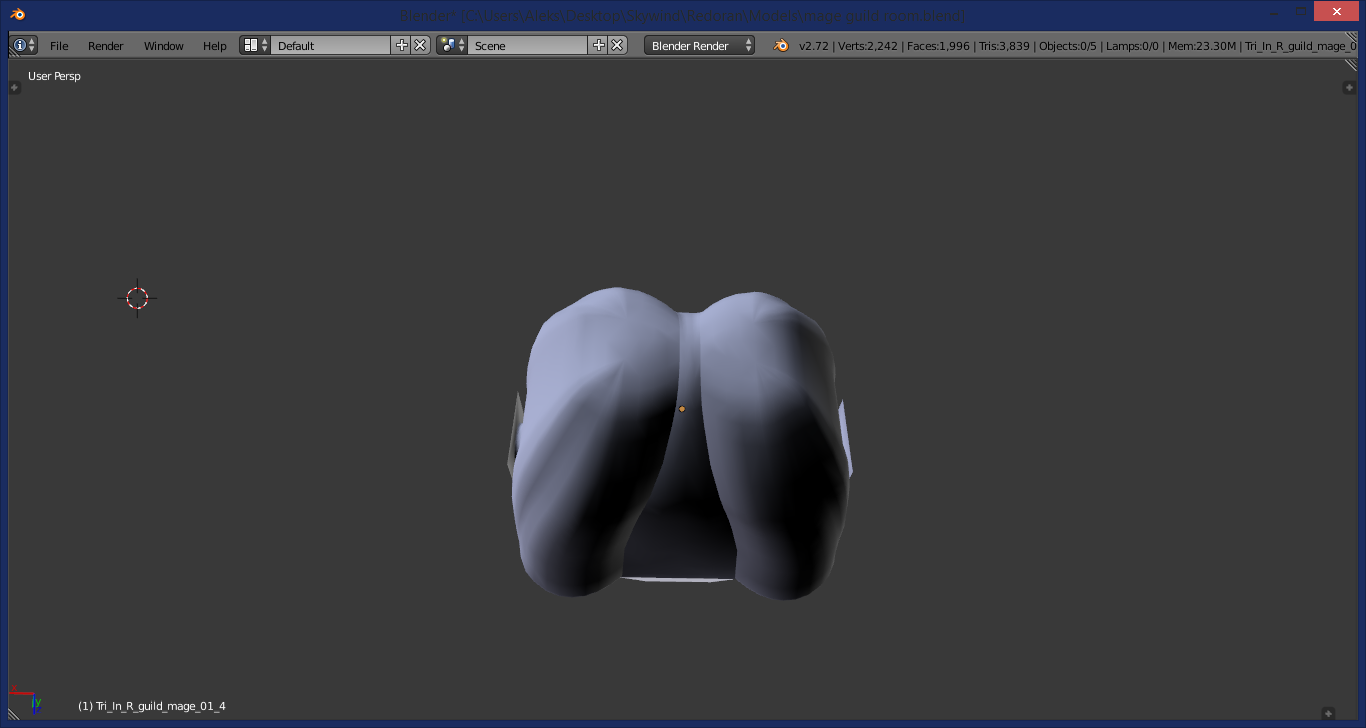Image resolution: width=1366 pixels, height=728 pixels.
Task: Click the orange object origin dot
Action: (x=682, y=409)
